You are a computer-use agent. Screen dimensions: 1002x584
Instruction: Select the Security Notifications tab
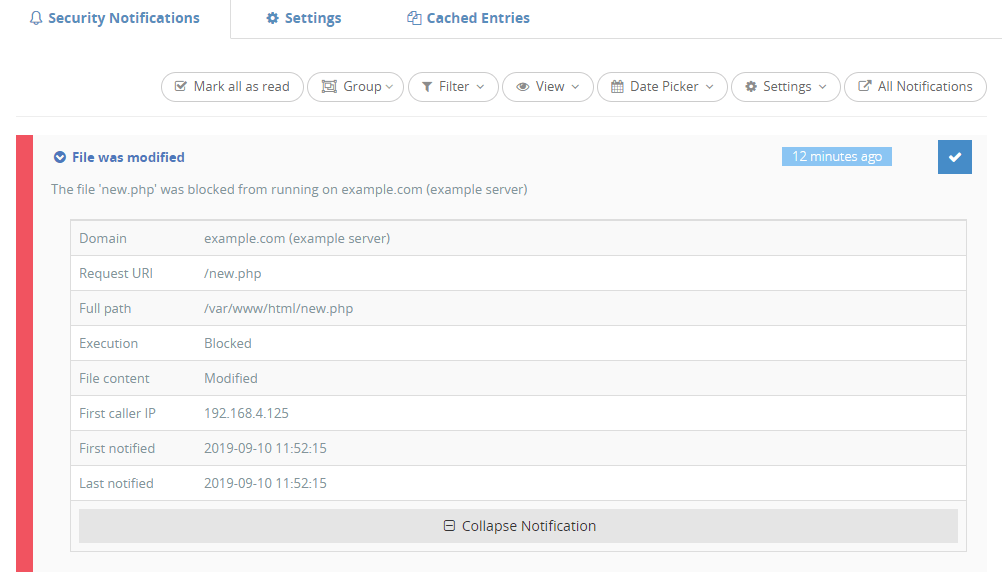click(115, 18)
